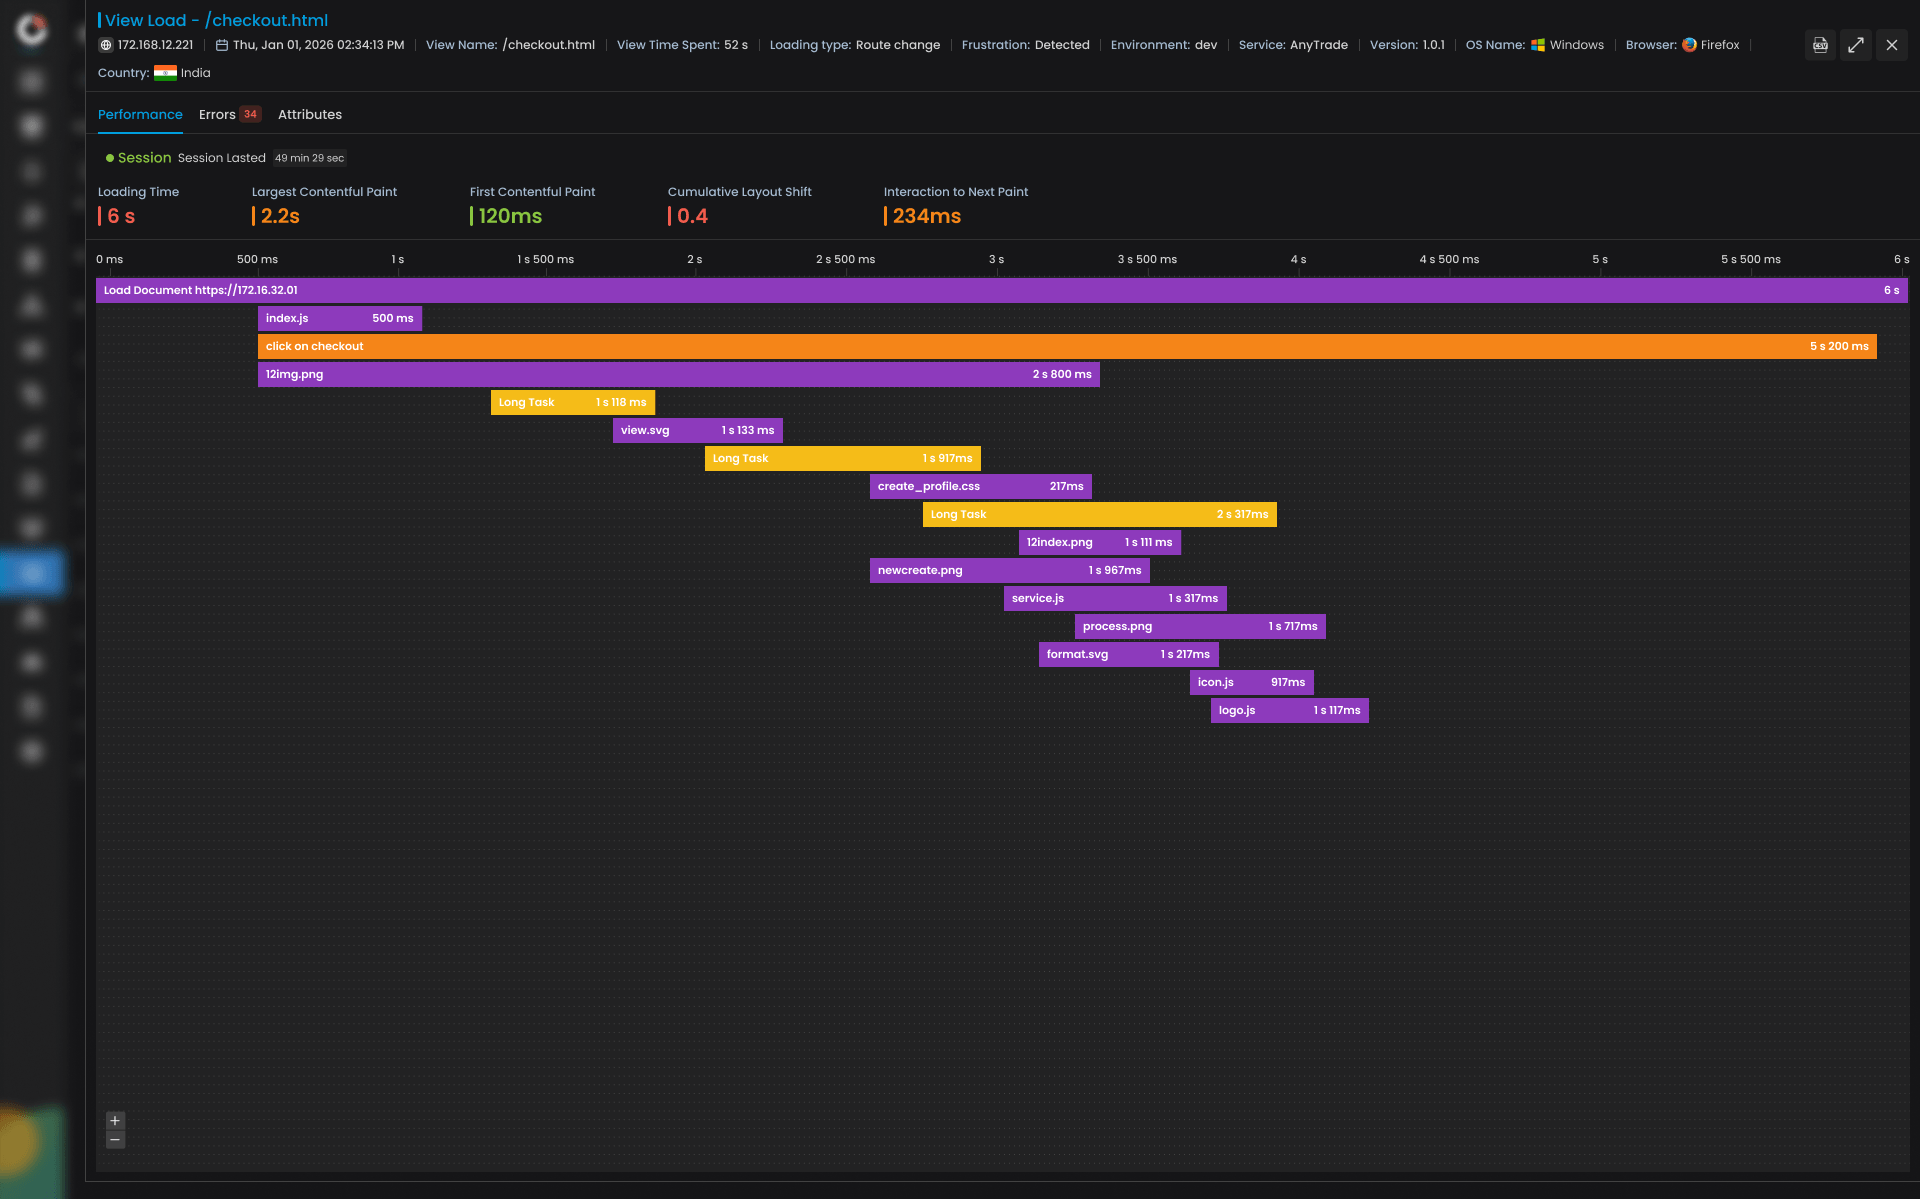
Task: Click the highlighted blue icon in the left sidebar
Action: (30, 573)
